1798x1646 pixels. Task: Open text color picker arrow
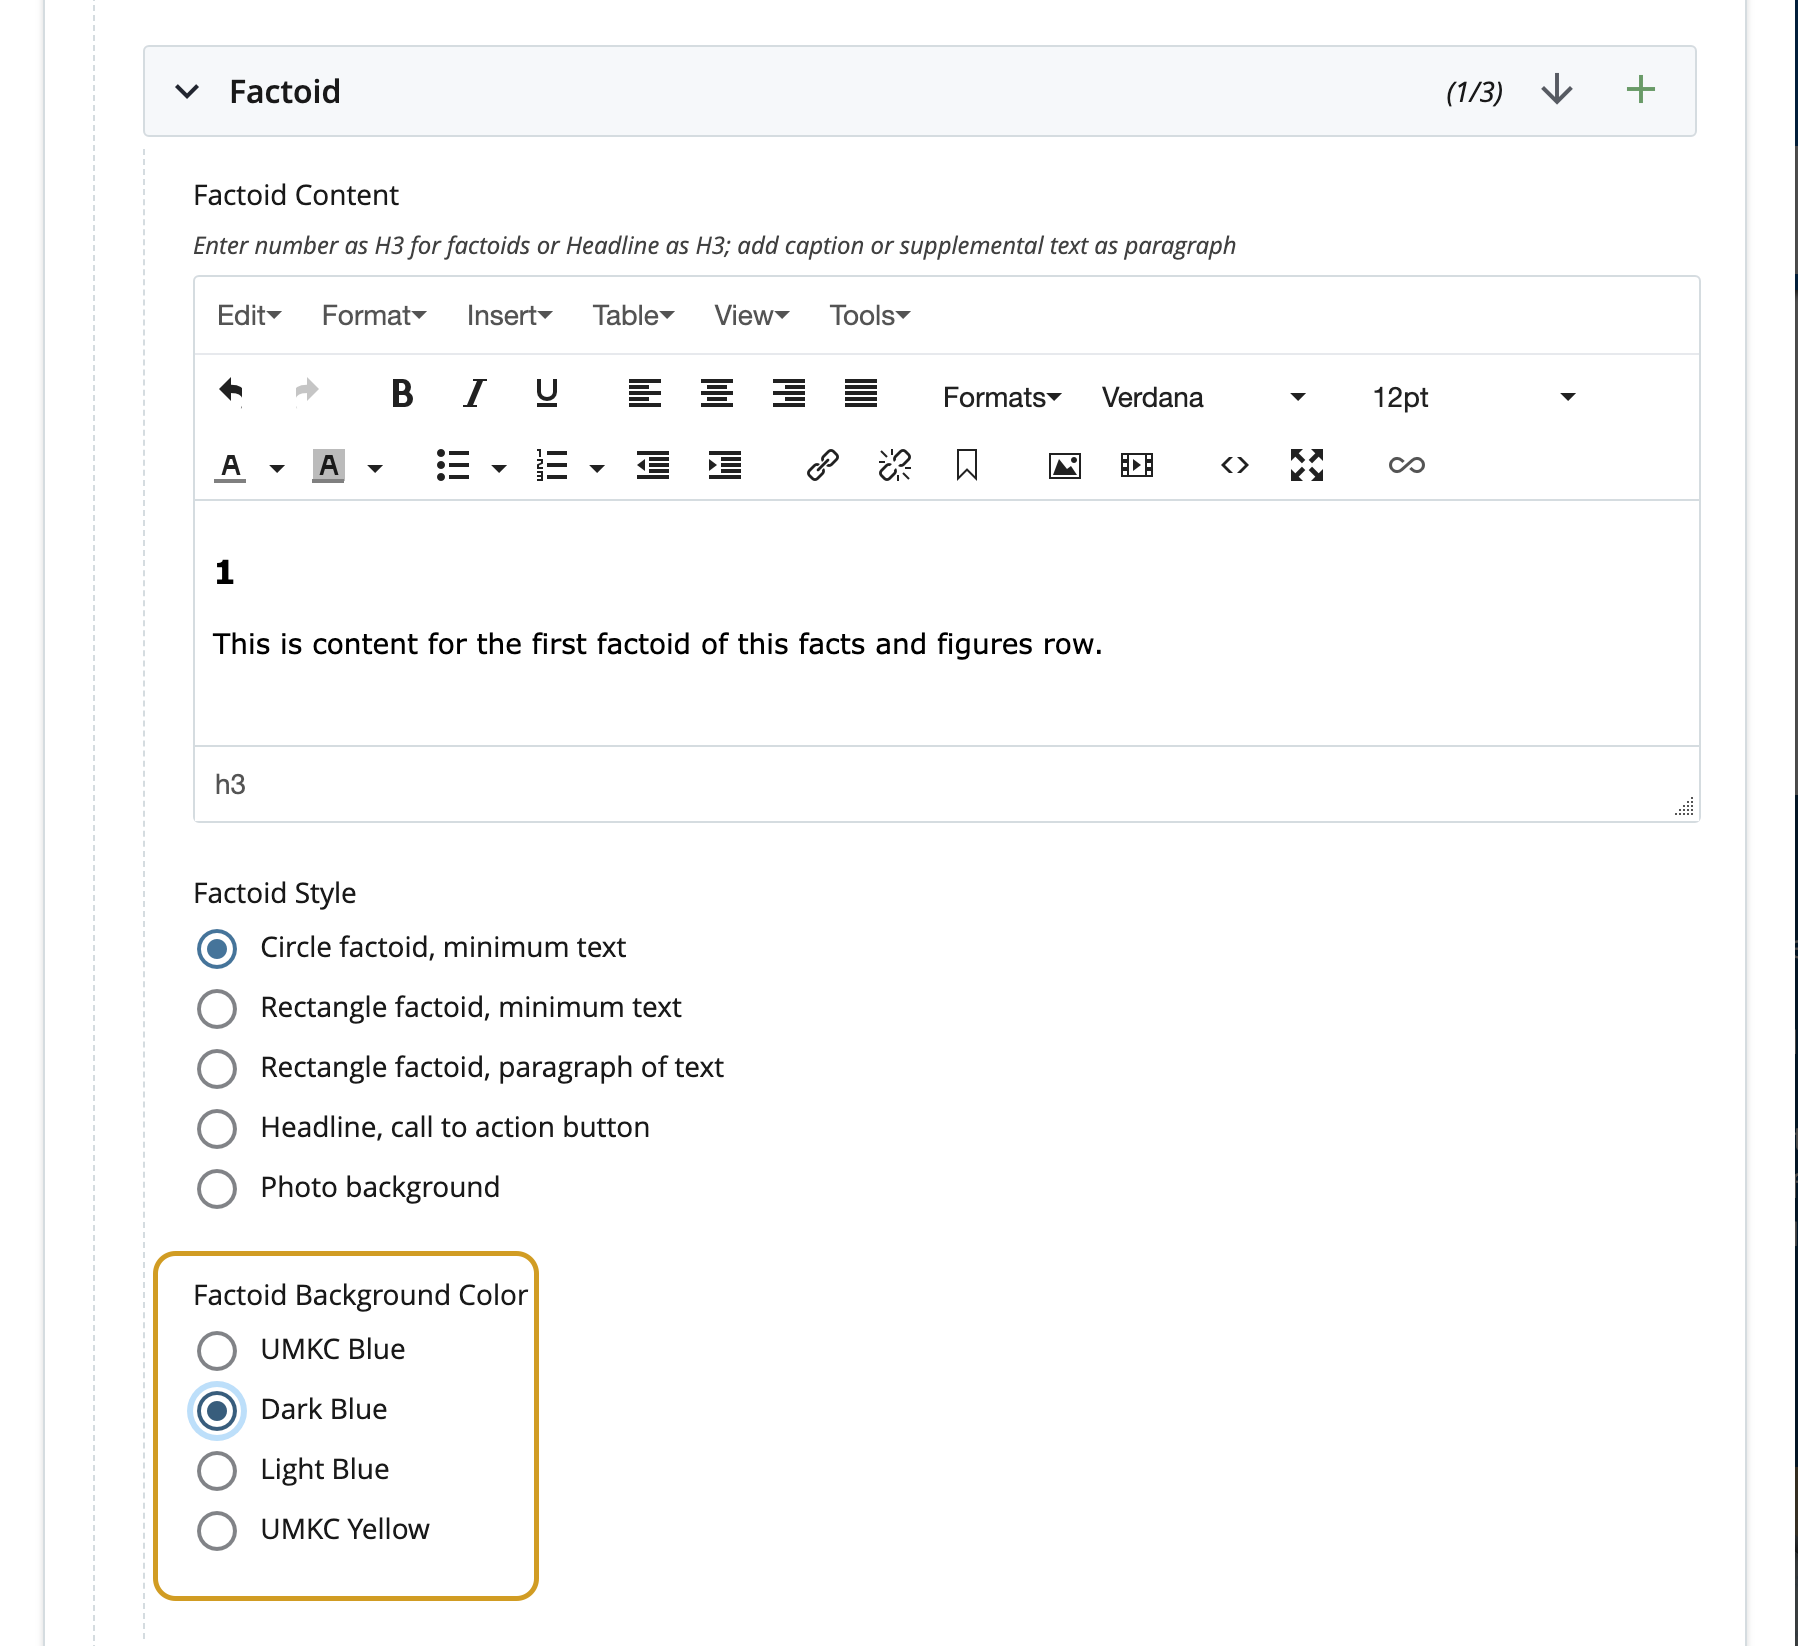[x=277, y=468]
